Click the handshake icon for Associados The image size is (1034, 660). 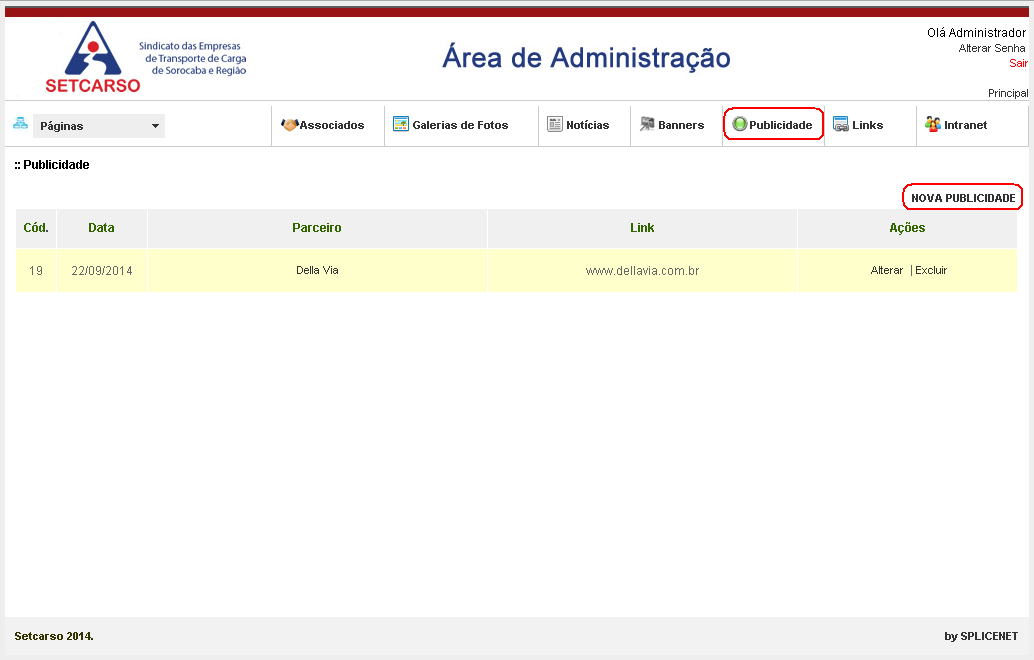tap(289, 125)
